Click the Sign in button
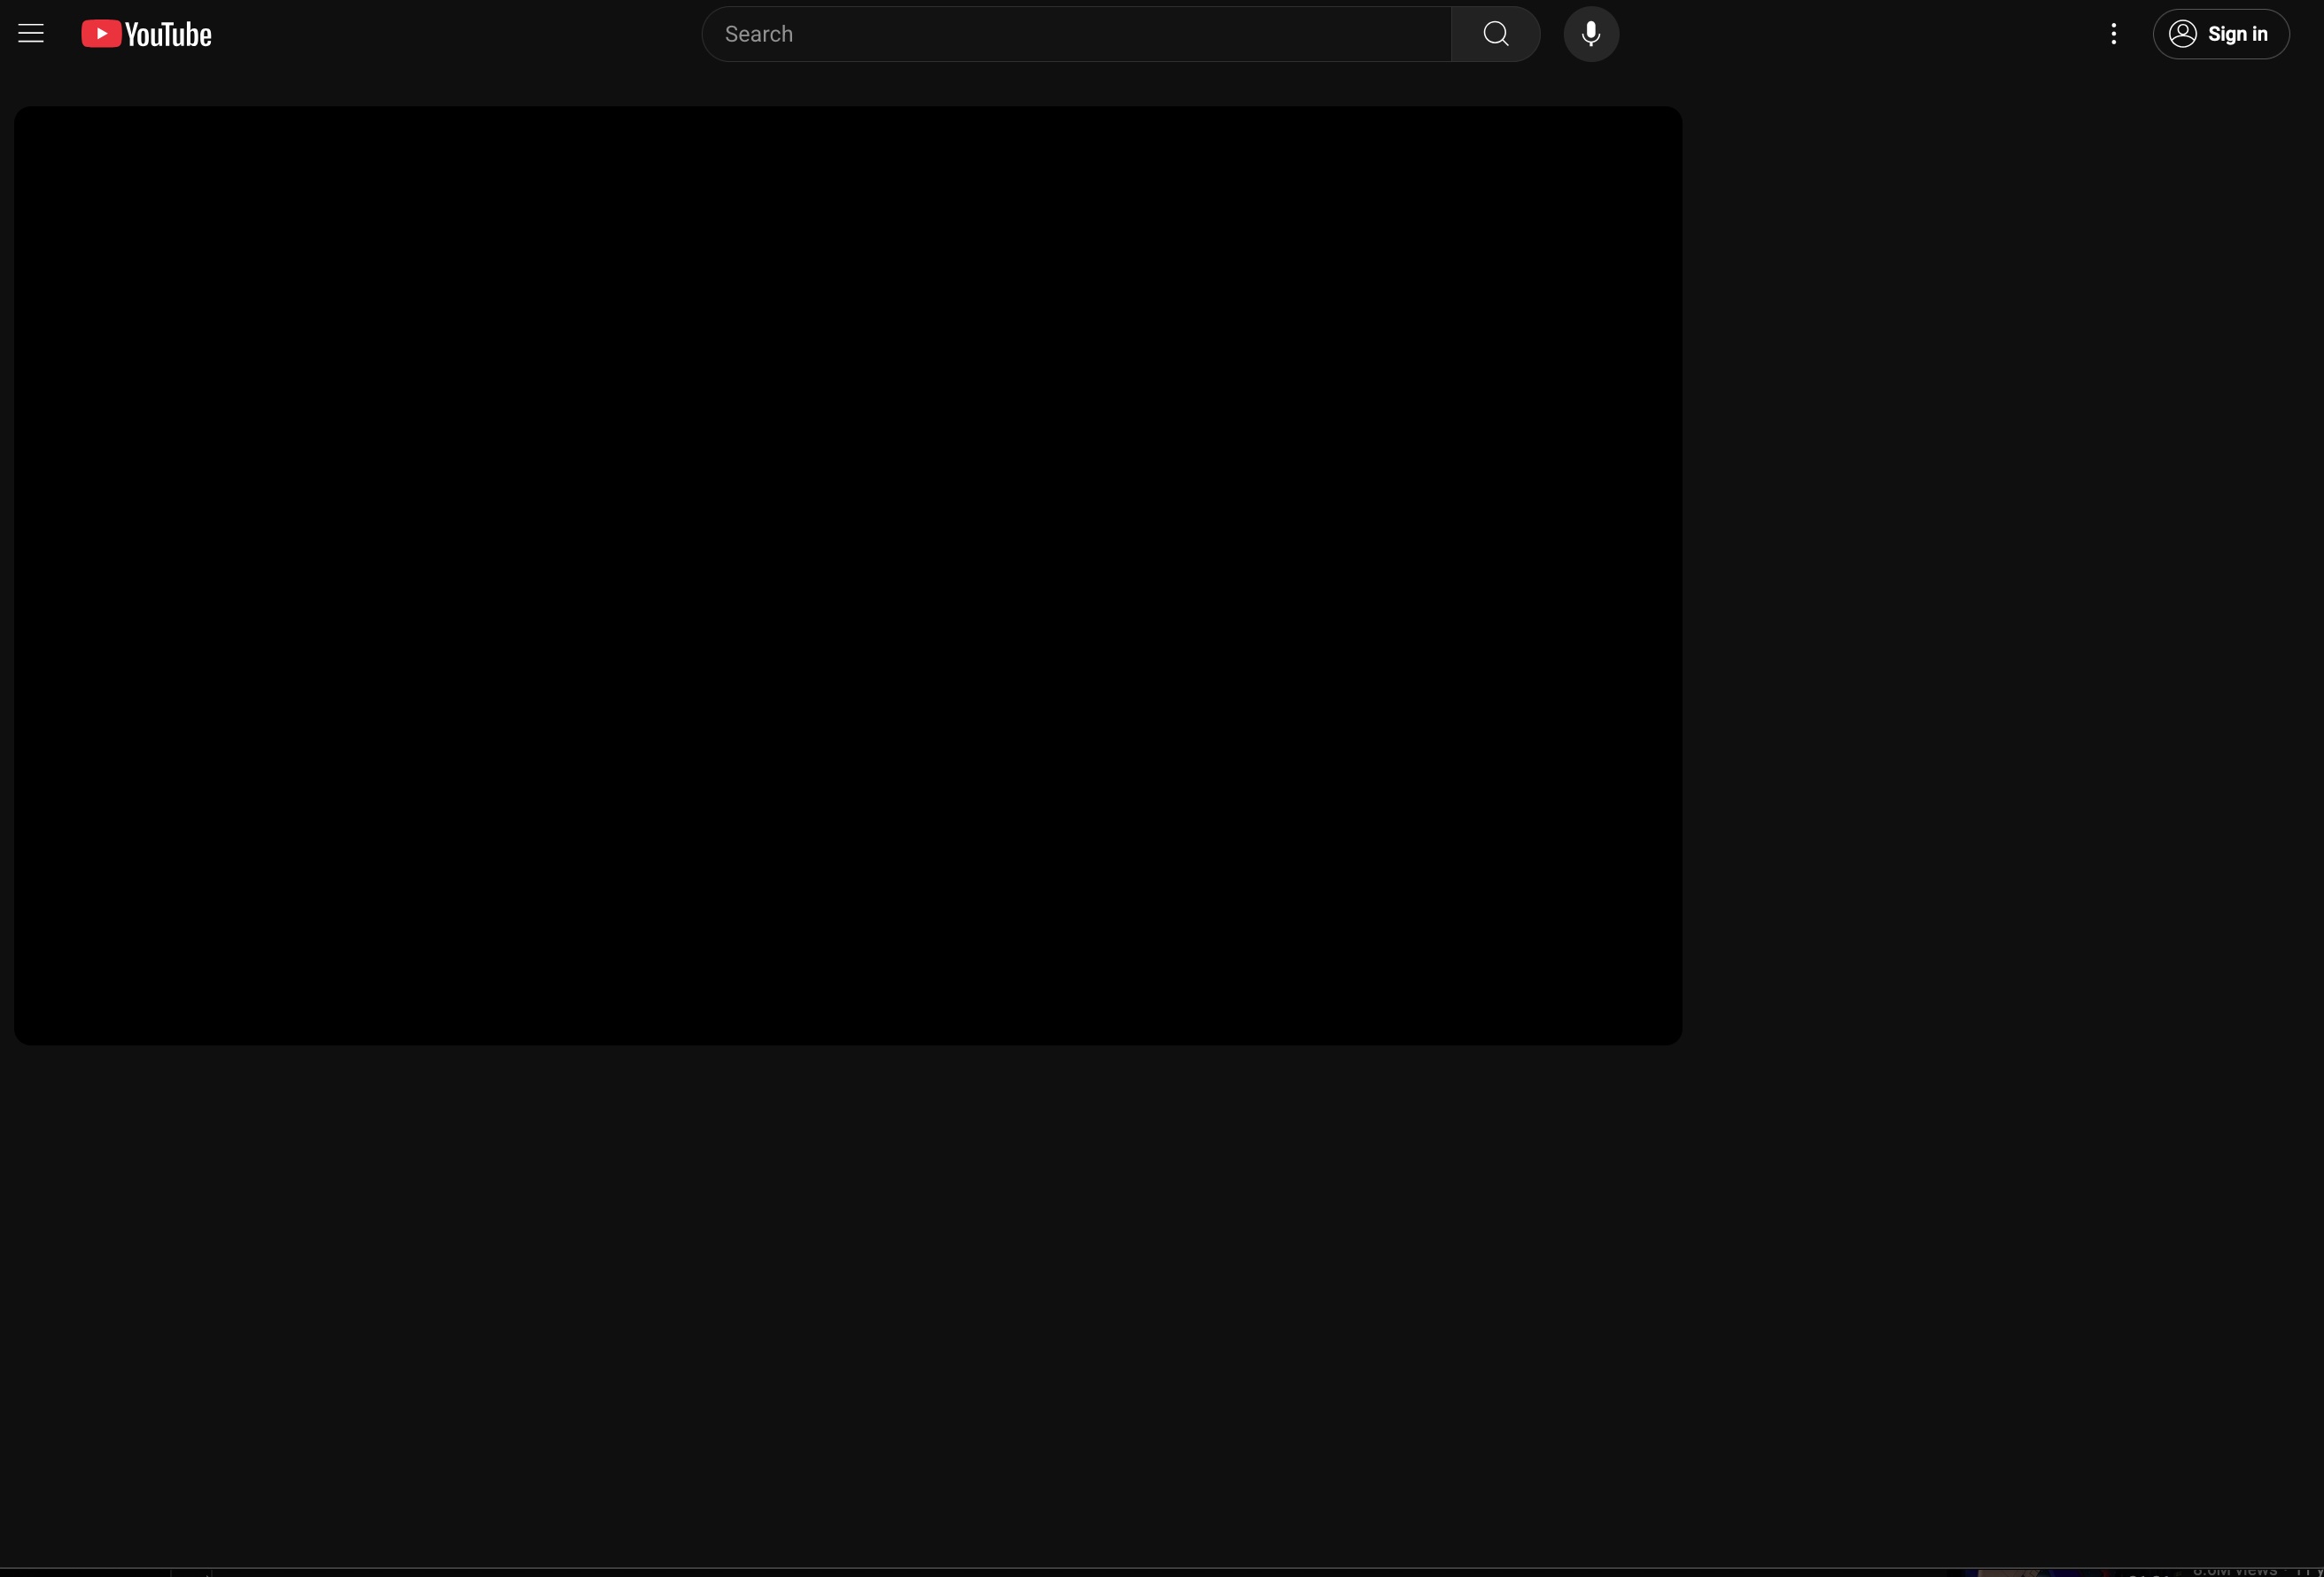 click(2221, 34)
